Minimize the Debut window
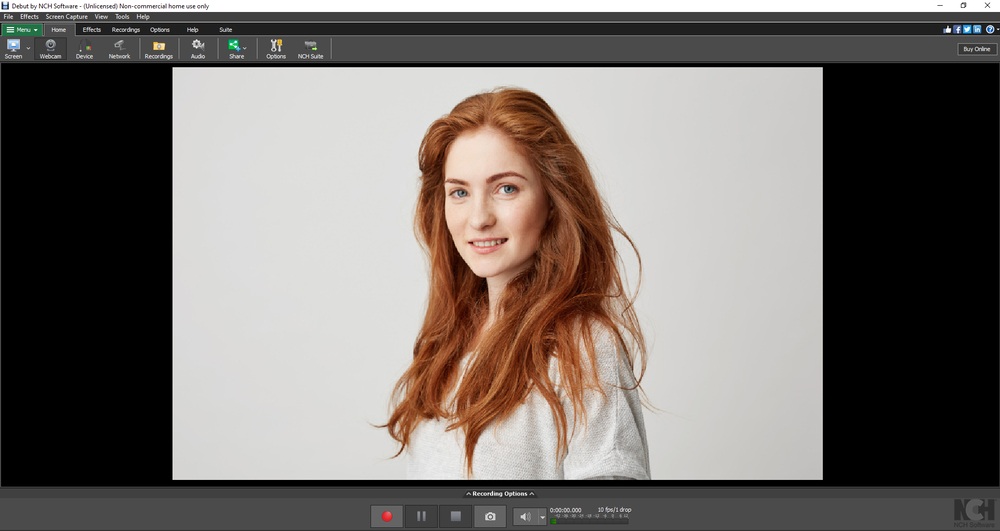1000x531 pixels. click(940, 6)
